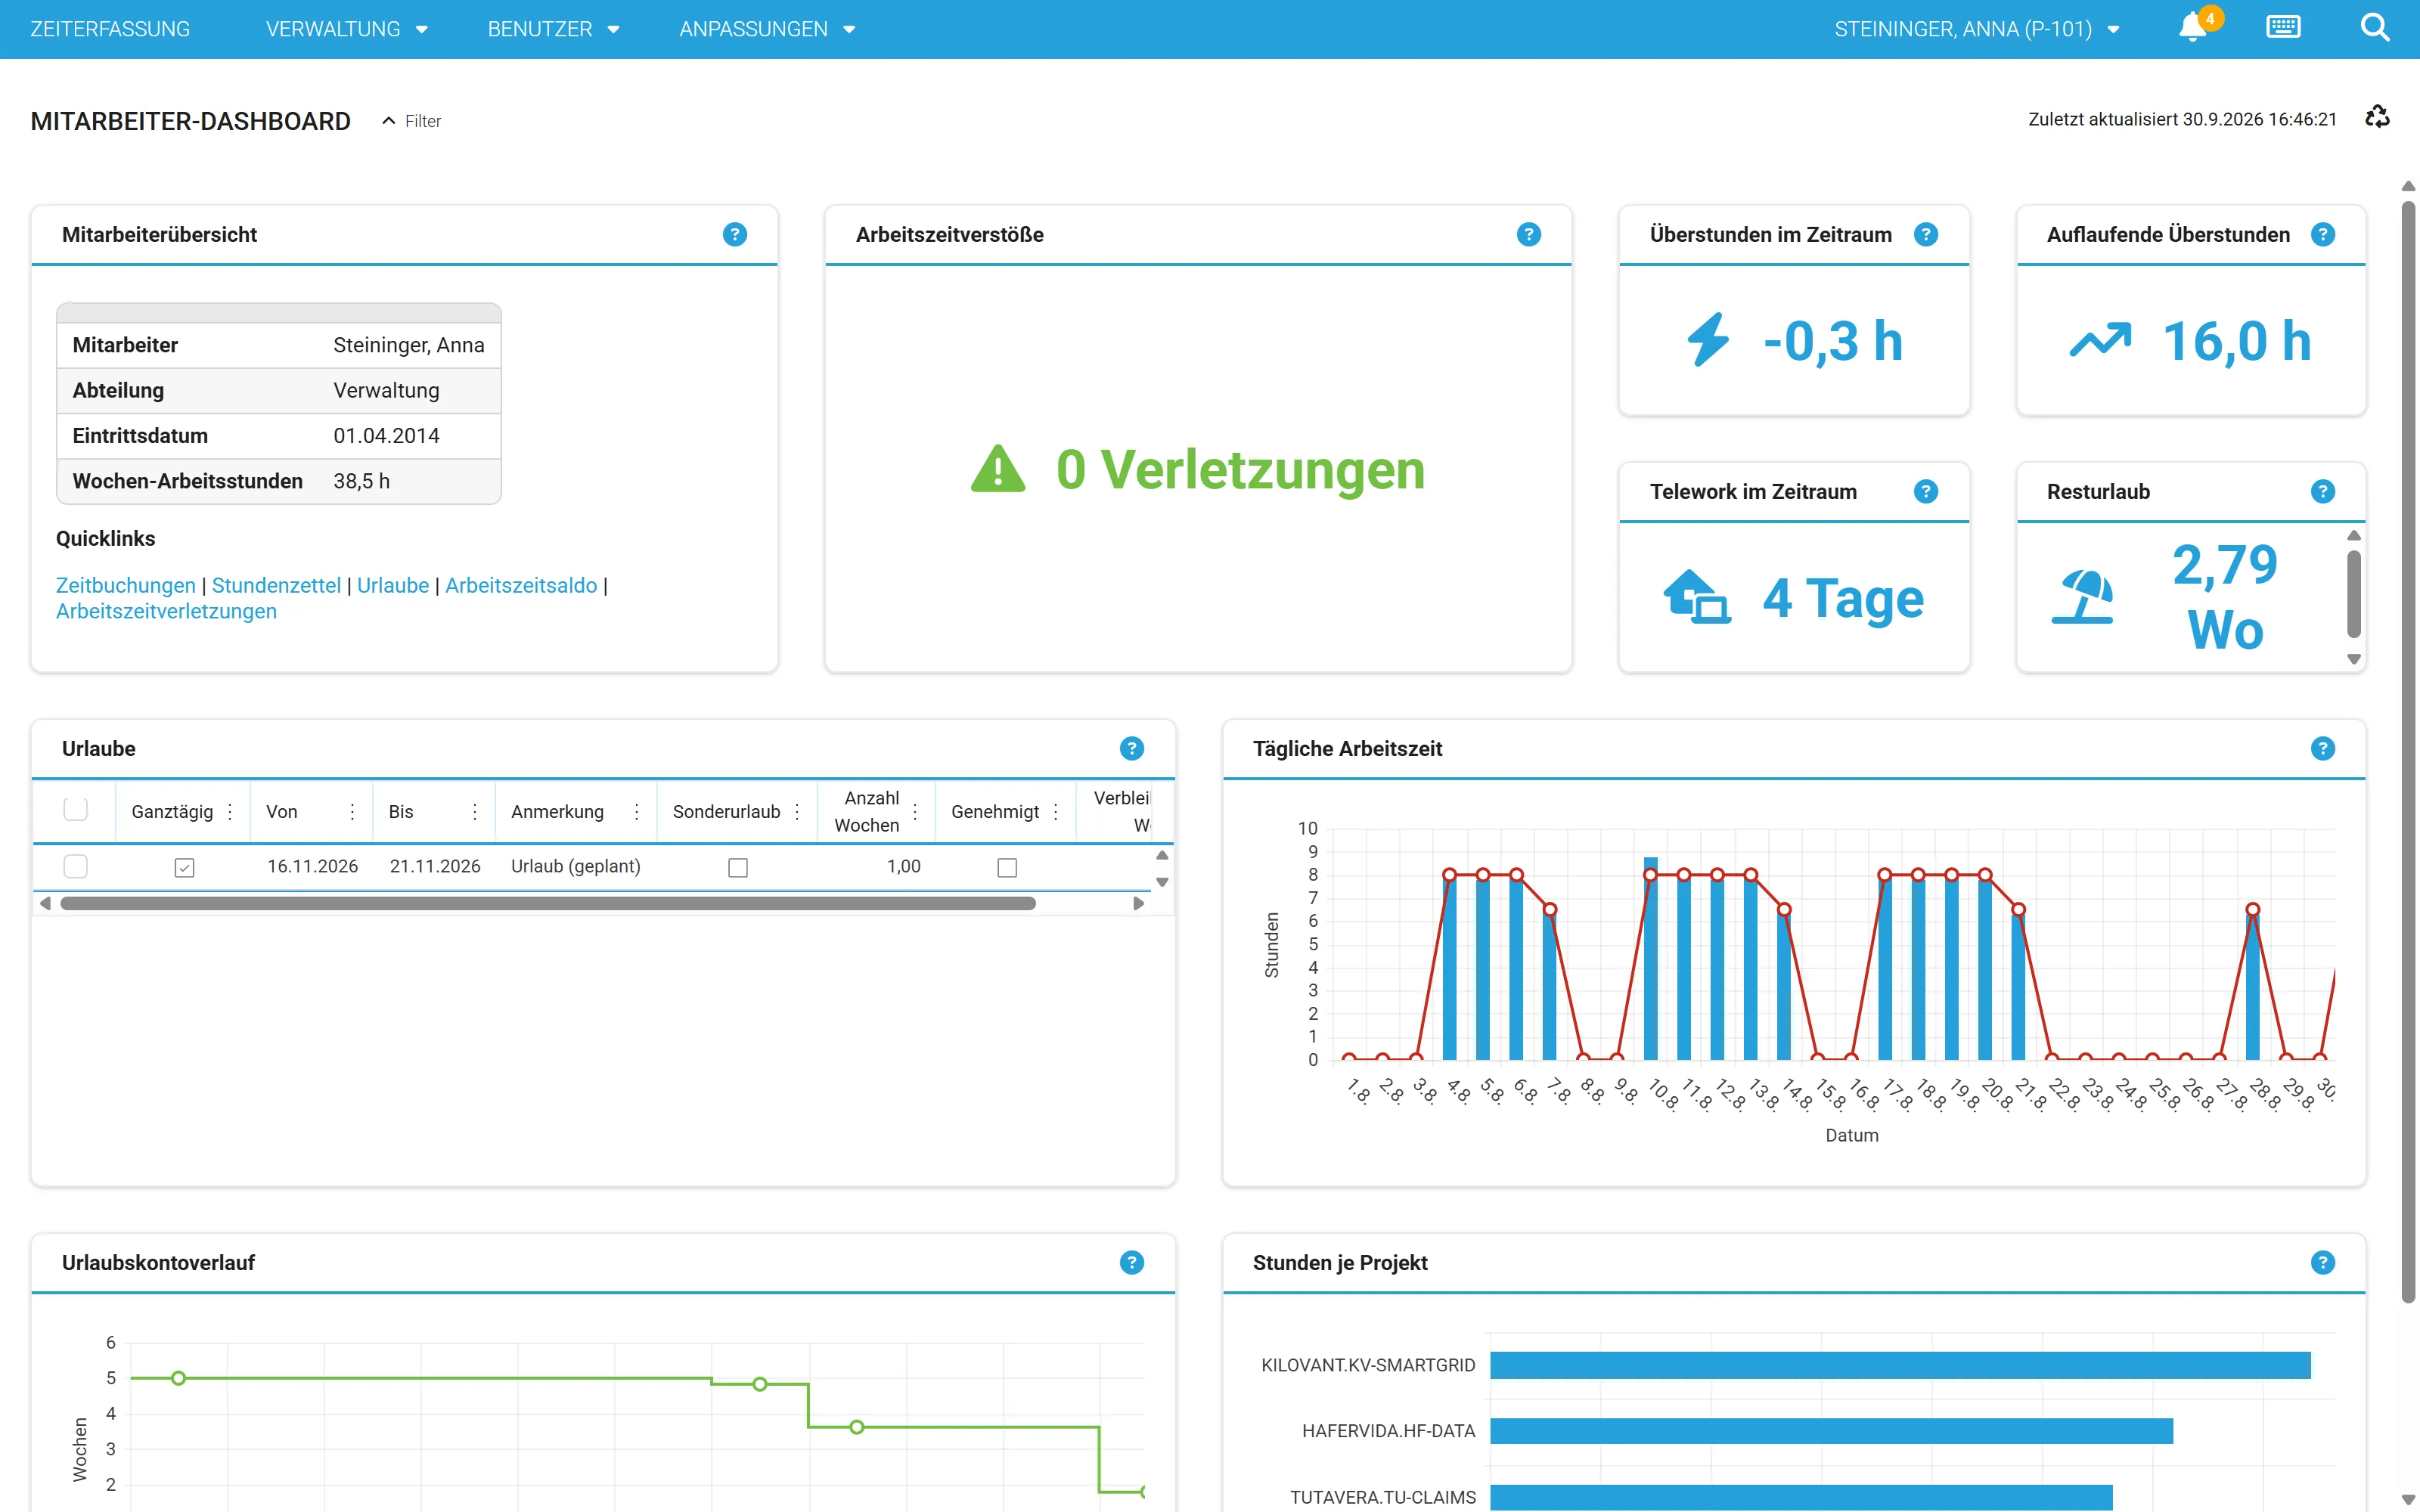
Task: Open Genehmigt column options menu
Action: pyautogui.click(x=1056, y=812)
